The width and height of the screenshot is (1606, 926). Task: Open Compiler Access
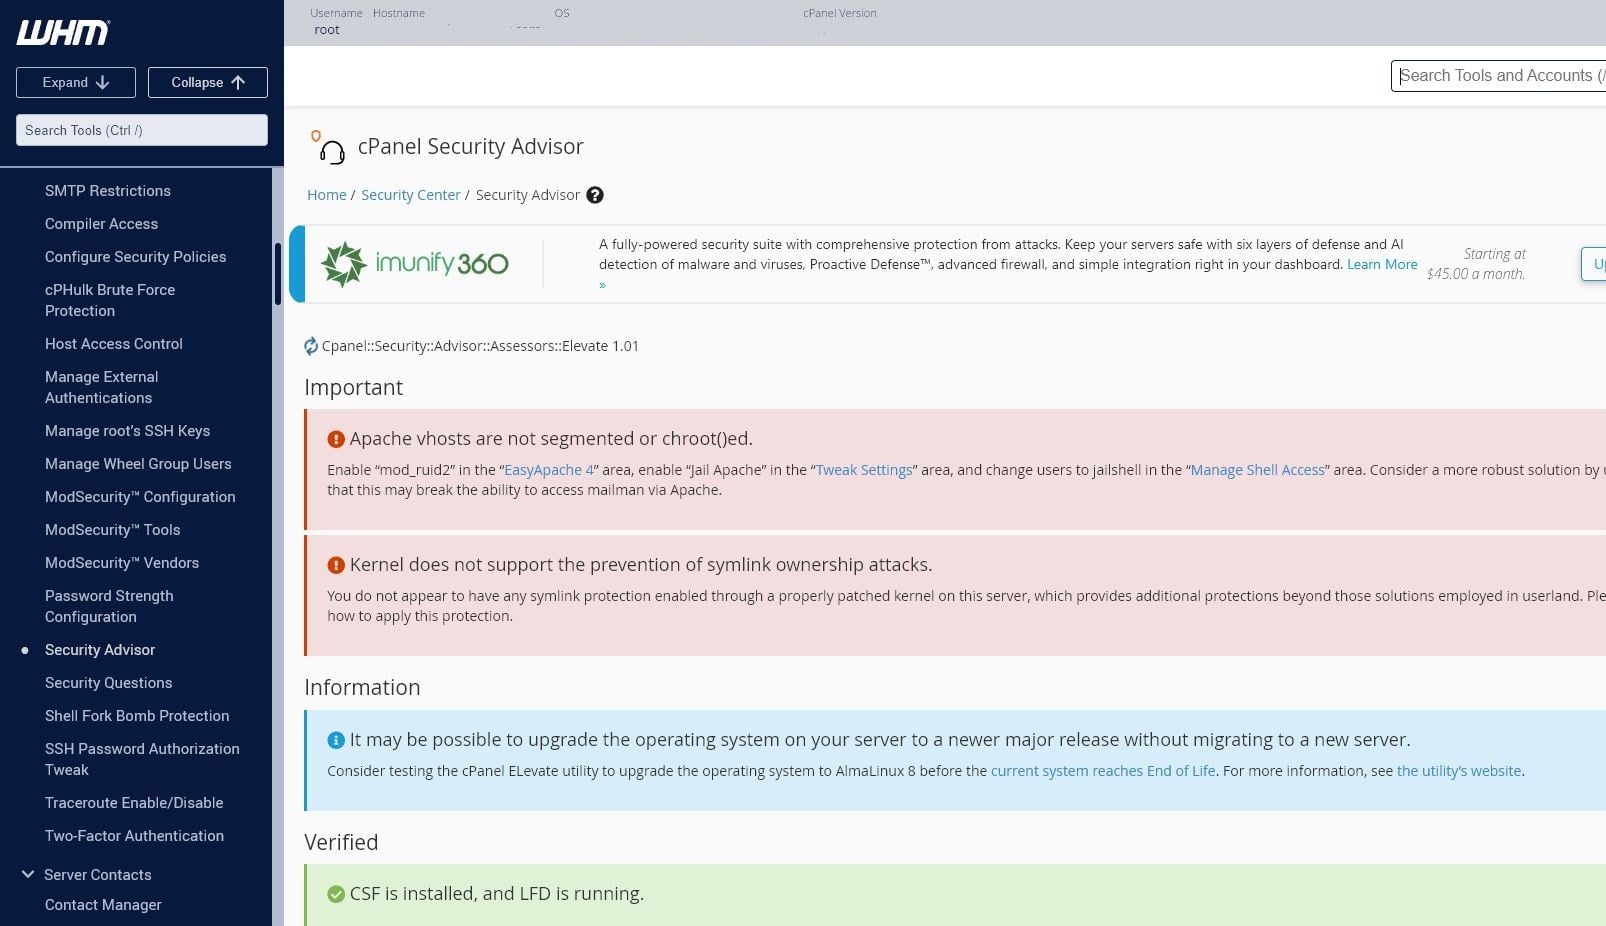pos(101,224)
